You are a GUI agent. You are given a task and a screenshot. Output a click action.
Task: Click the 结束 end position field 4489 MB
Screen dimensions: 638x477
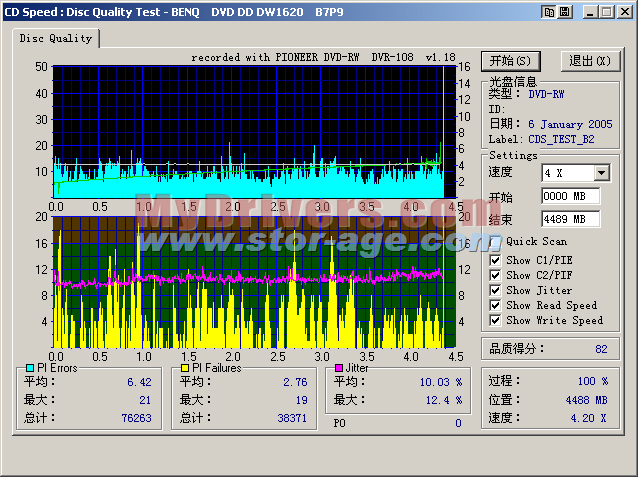click(570, 219)
